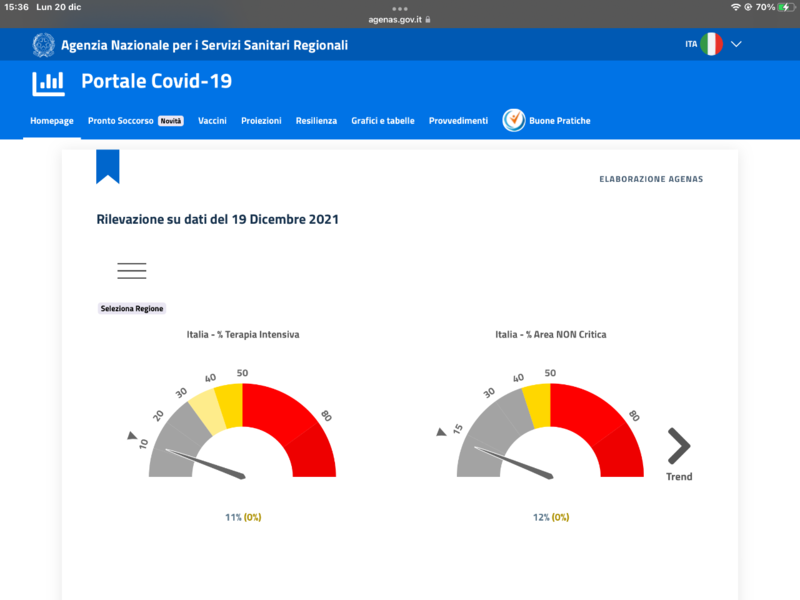800x600 pixels.
Task: Click the blue bookmark ribbon icon
Action: click(107, 166)
